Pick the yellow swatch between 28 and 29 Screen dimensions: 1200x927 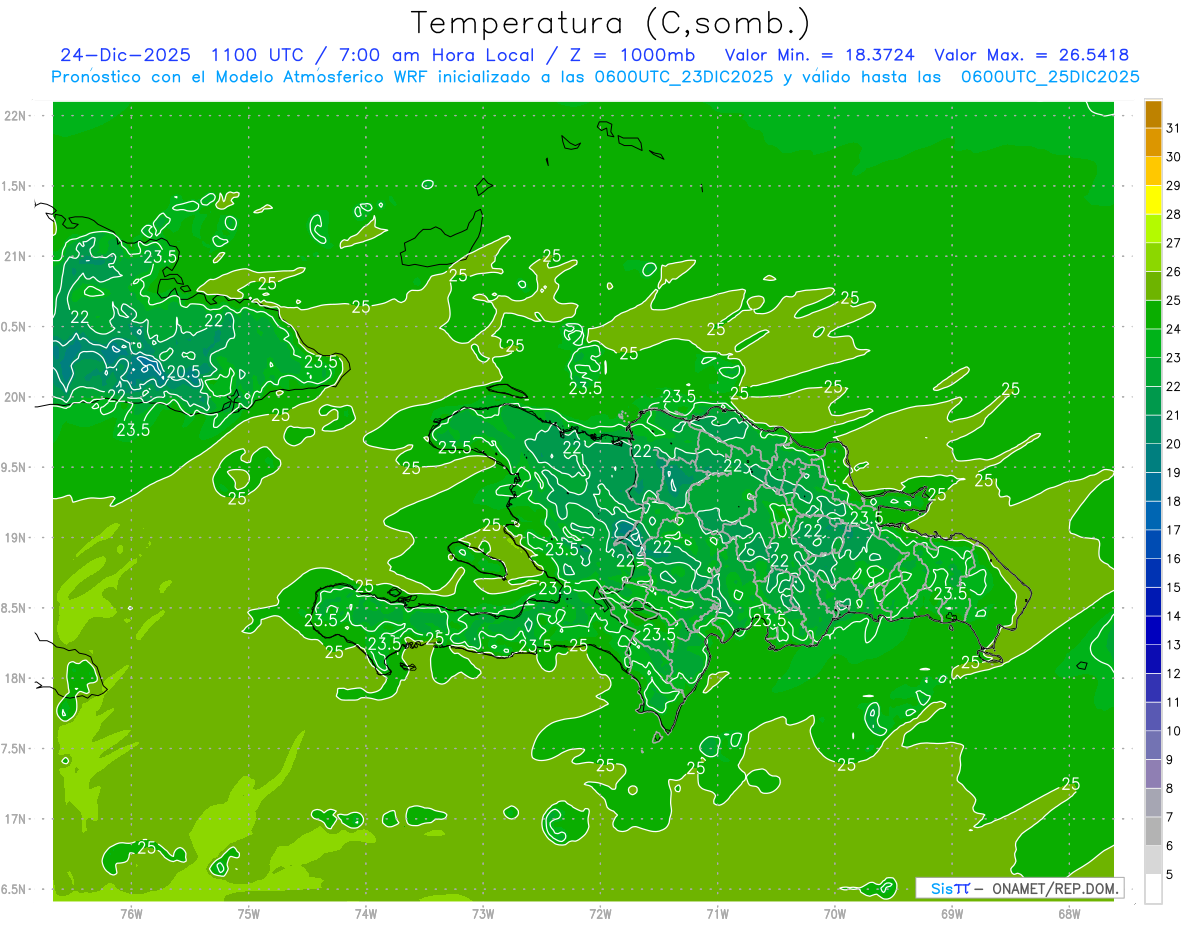pyautogui.click(x=1153, y=200)
